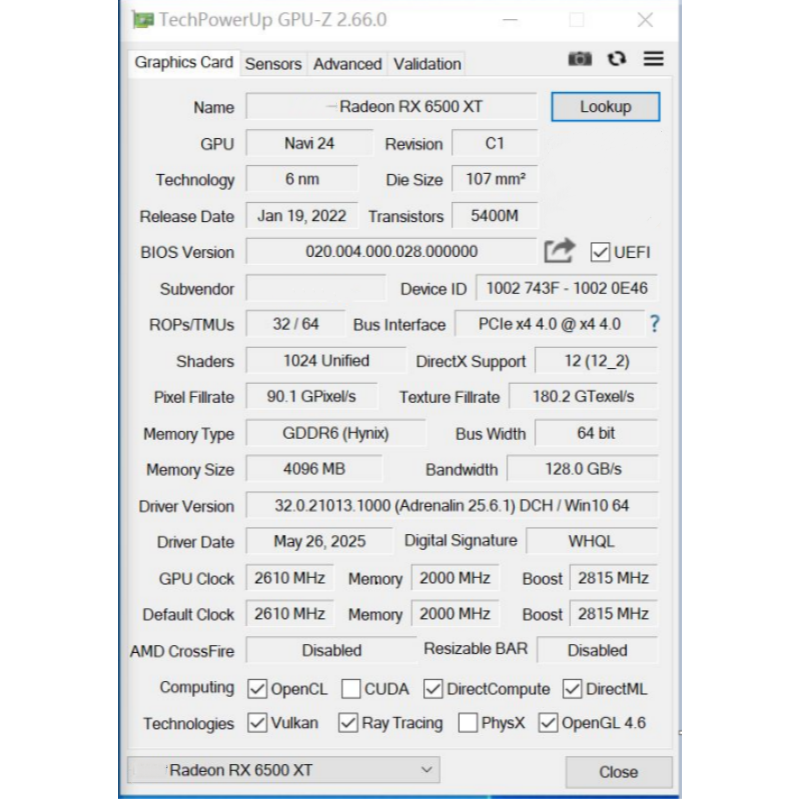Toggle the OpenCL checkbox
This screenshot has width=800, height=800.
click(x=257, y=689)
